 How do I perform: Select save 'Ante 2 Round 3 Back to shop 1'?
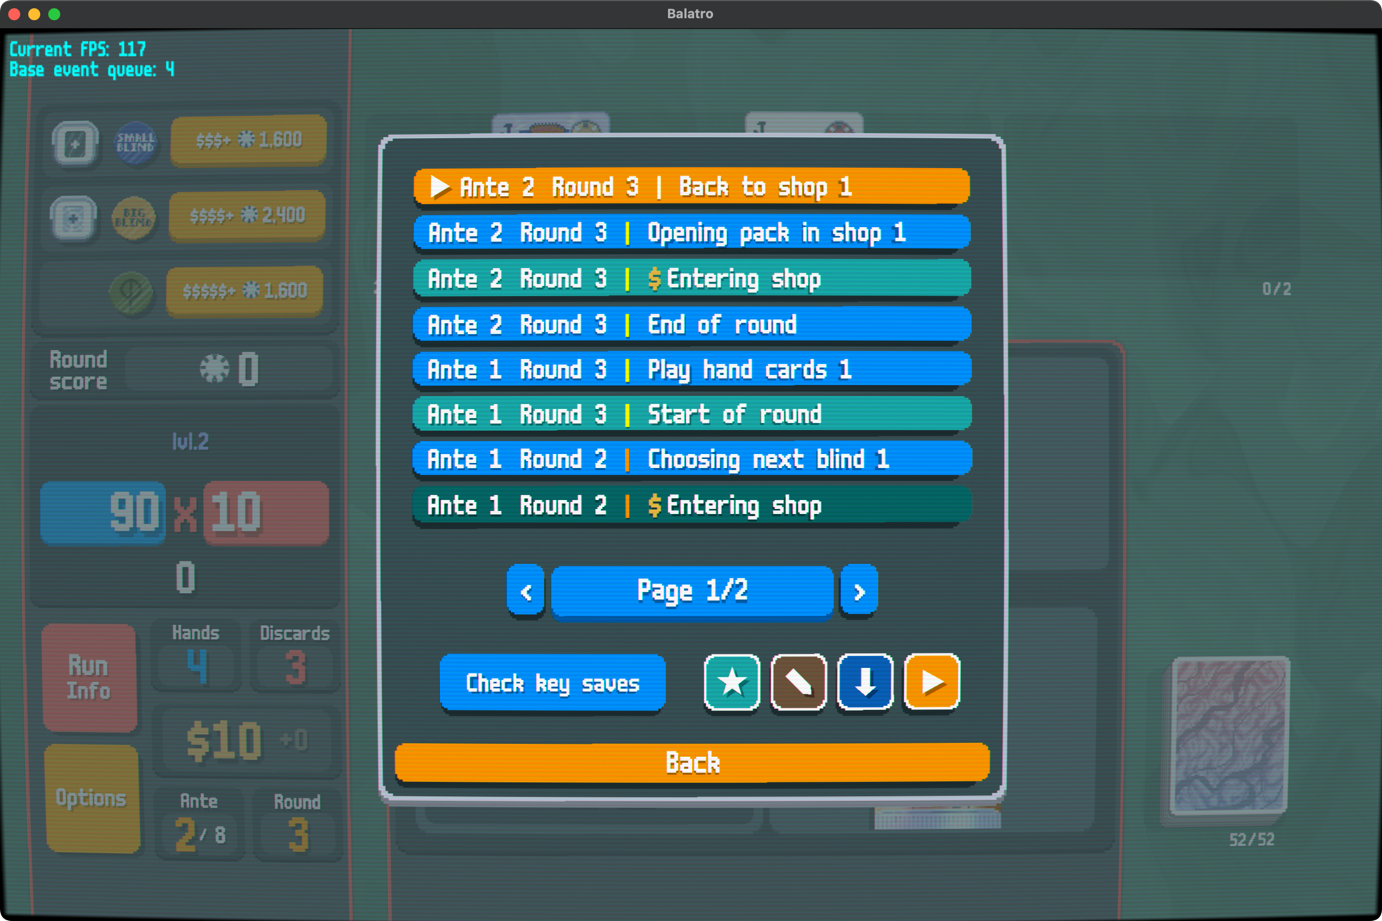tap(691, 187)
